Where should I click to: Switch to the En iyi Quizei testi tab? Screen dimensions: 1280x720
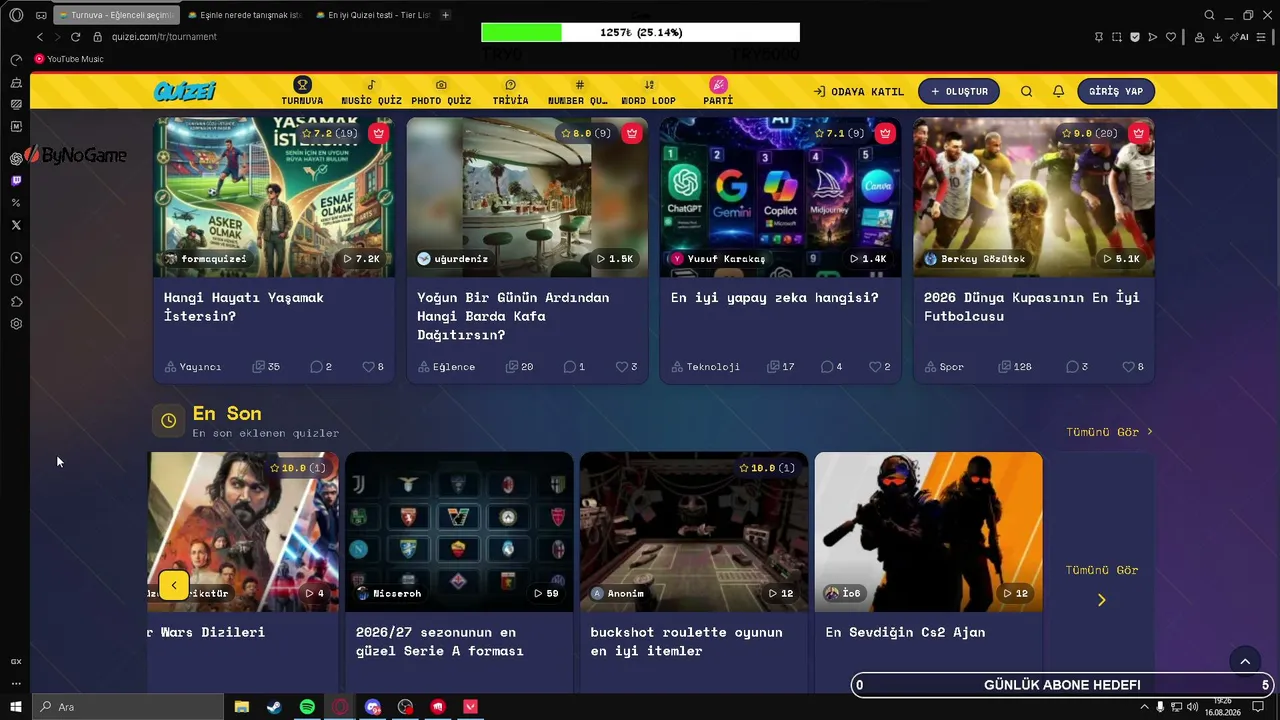(372, 15)
